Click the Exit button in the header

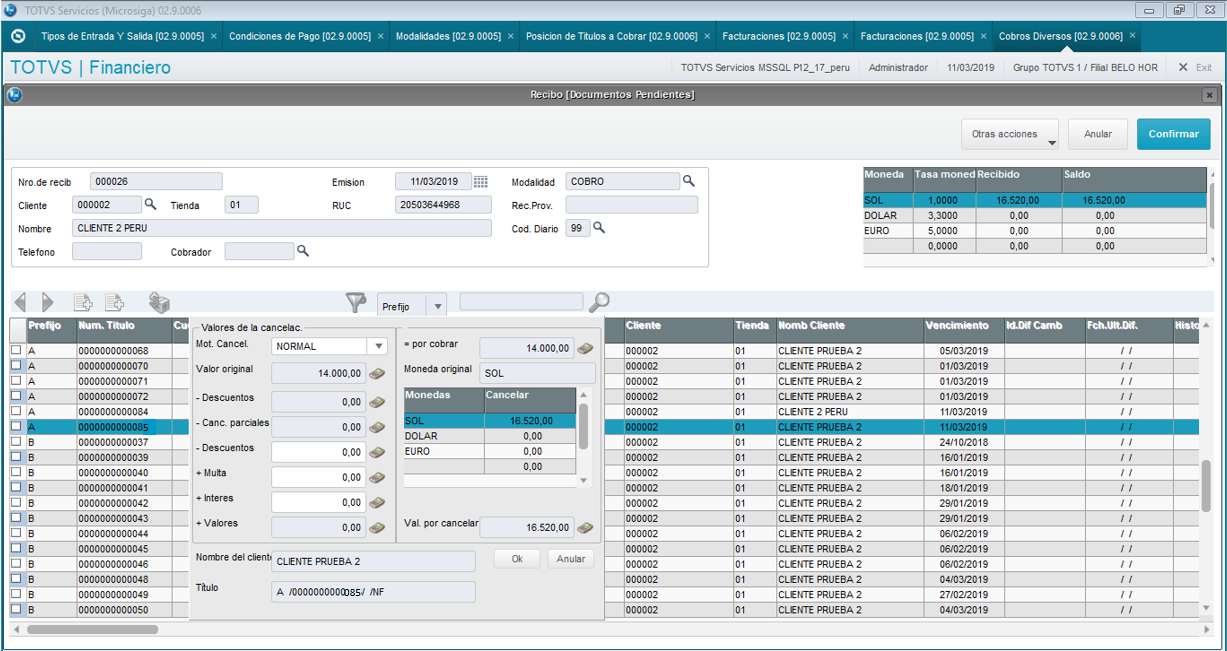[1195, 67]
